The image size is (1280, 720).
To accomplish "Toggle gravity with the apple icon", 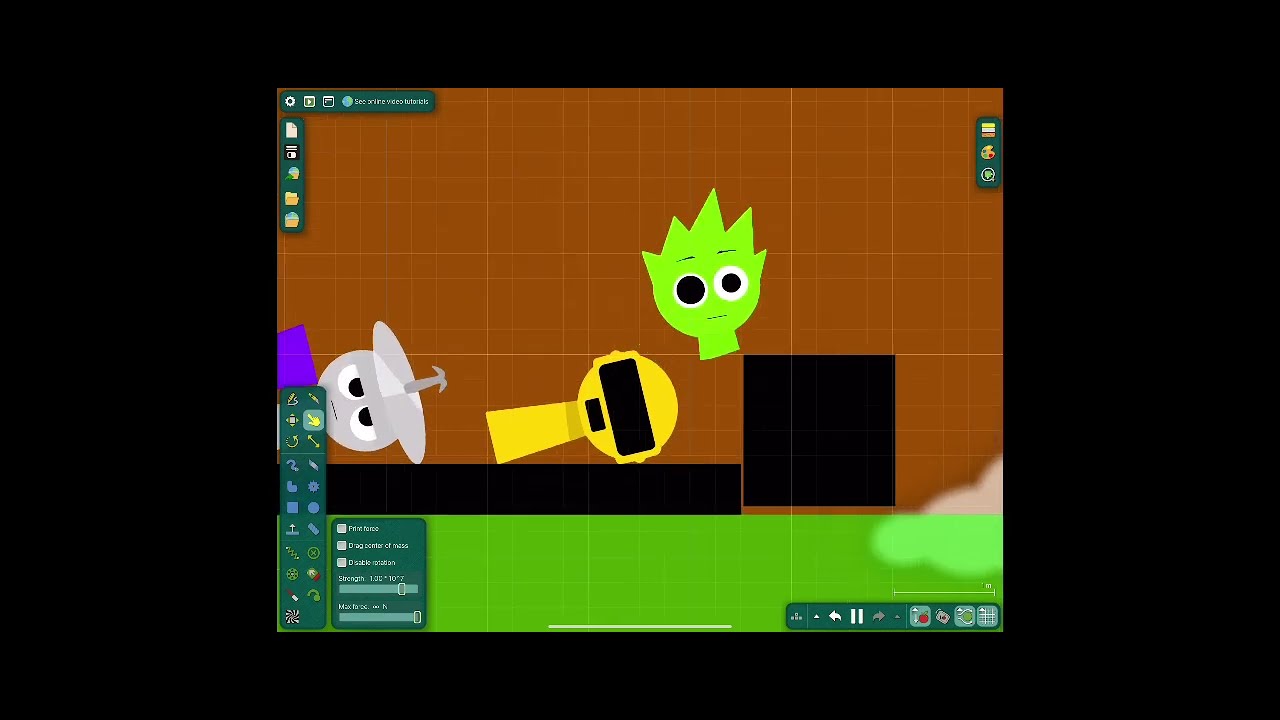I will click(x=920, y=617).
